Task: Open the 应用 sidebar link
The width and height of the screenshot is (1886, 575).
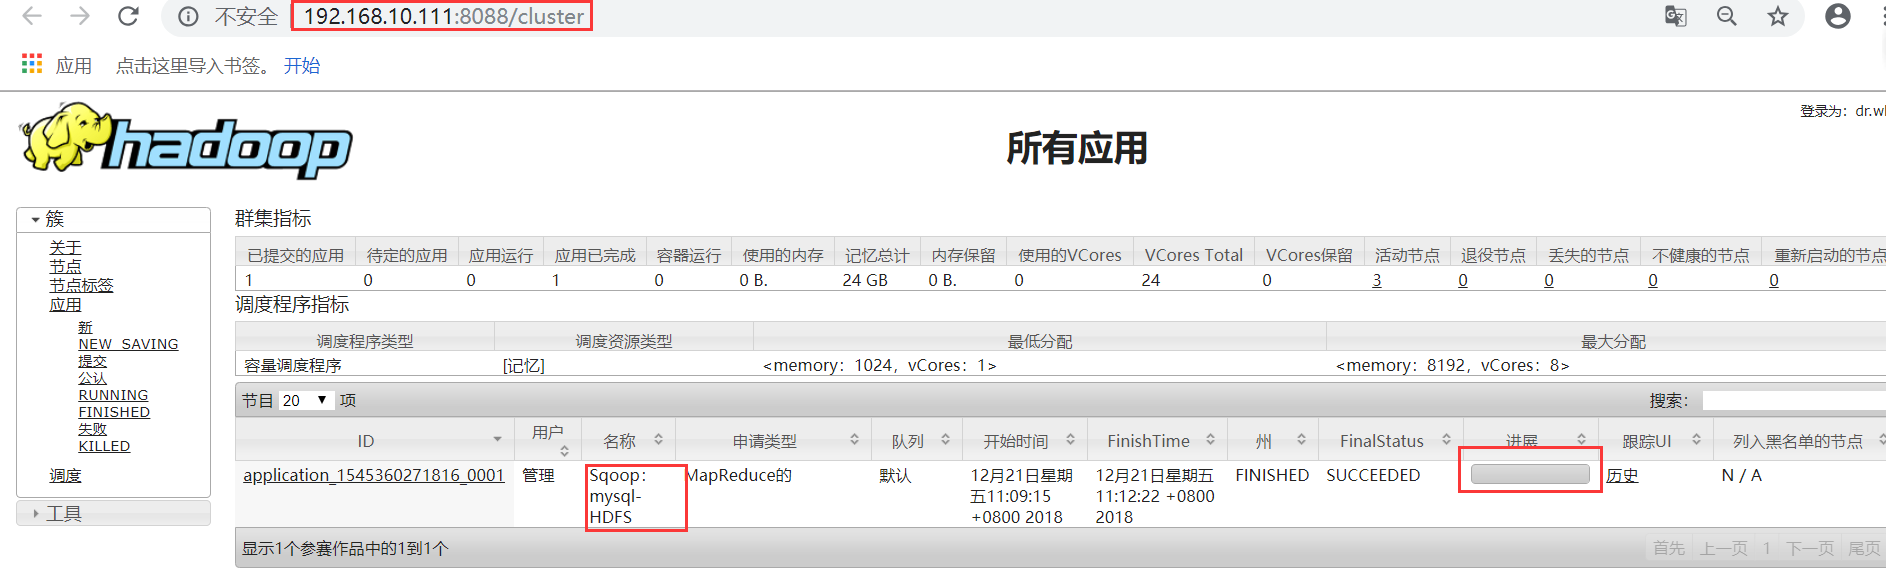Action: tap(65, 305)
